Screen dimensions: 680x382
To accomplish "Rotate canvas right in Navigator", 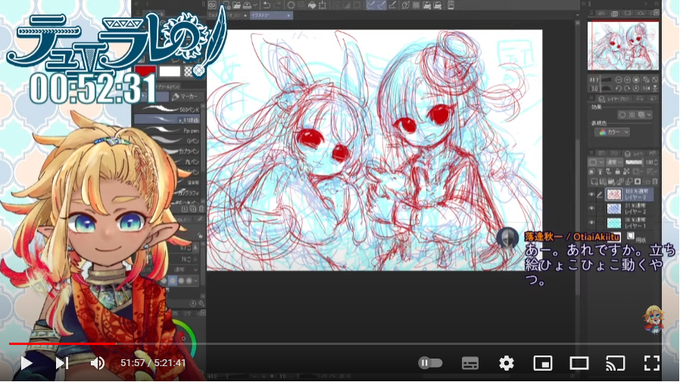I will pos(628,88).
